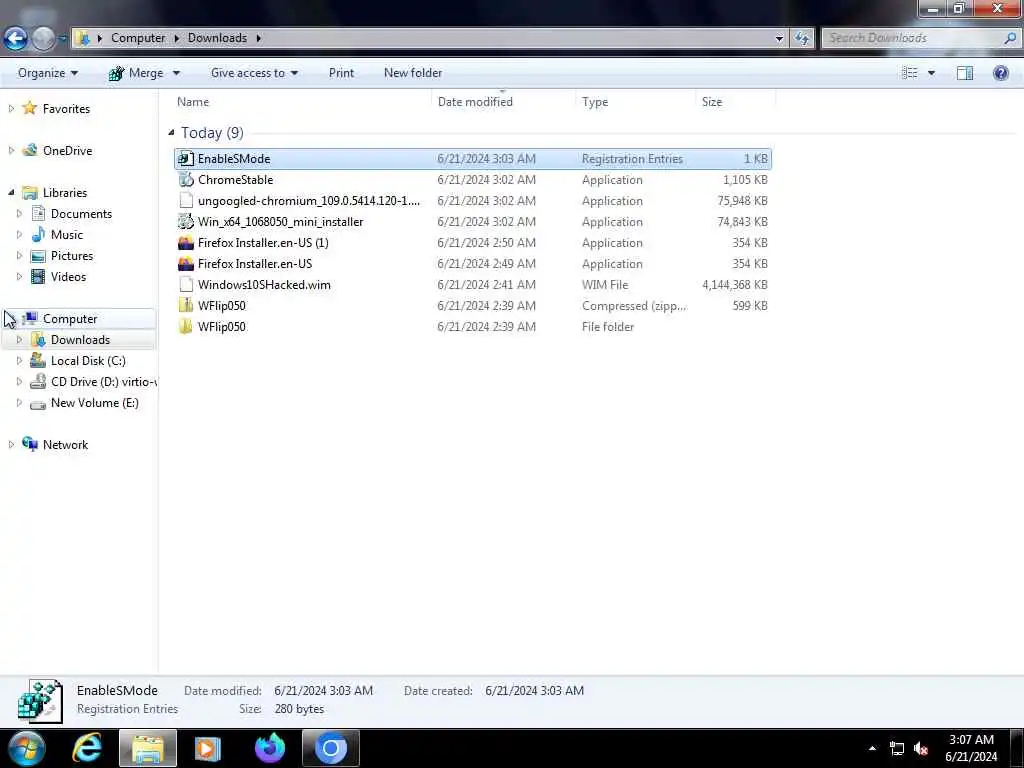Screen dimensions: 1024x768
Task: Select New Volume (E:) in navigation pane
Action: (x=95, y=403)
